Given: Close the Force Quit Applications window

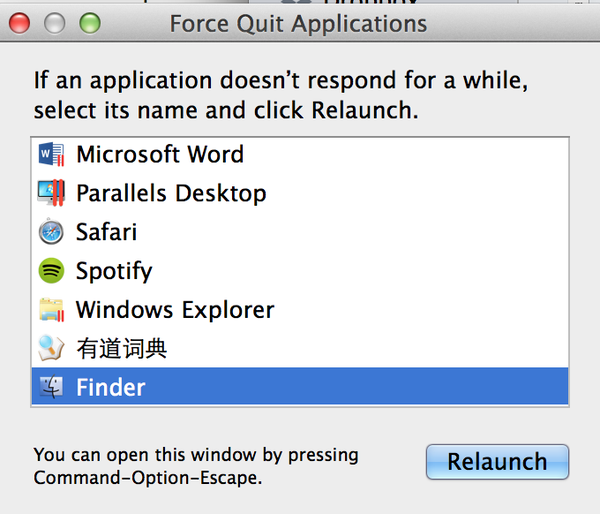Looking at the screenshot, I should (20, 23).
